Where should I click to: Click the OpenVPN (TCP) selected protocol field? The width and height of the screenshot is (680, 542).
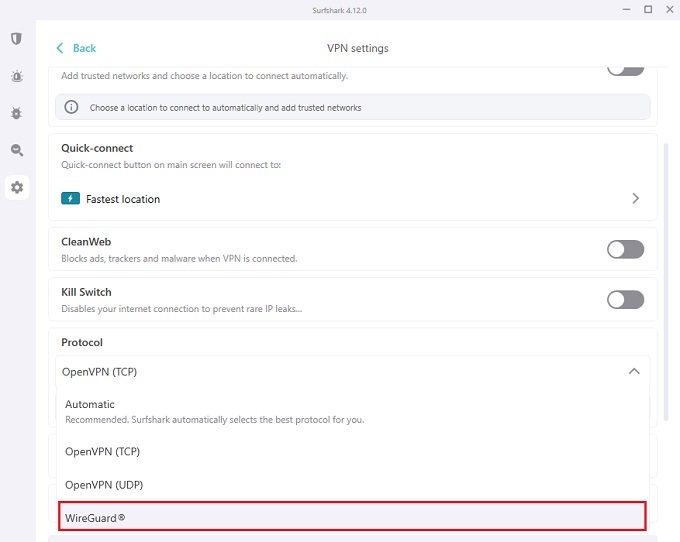pos(352,372)
